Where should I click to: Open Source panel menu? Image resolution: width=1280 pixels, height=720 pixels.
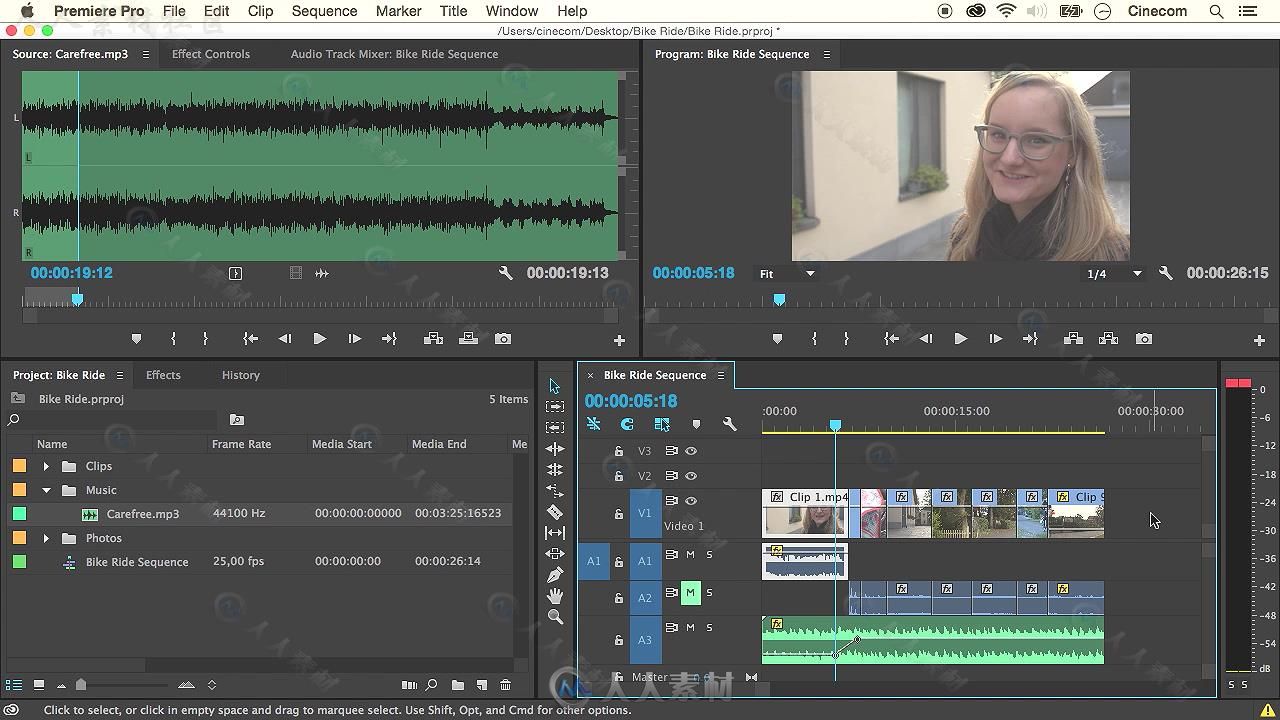click(x=145, y=54)
